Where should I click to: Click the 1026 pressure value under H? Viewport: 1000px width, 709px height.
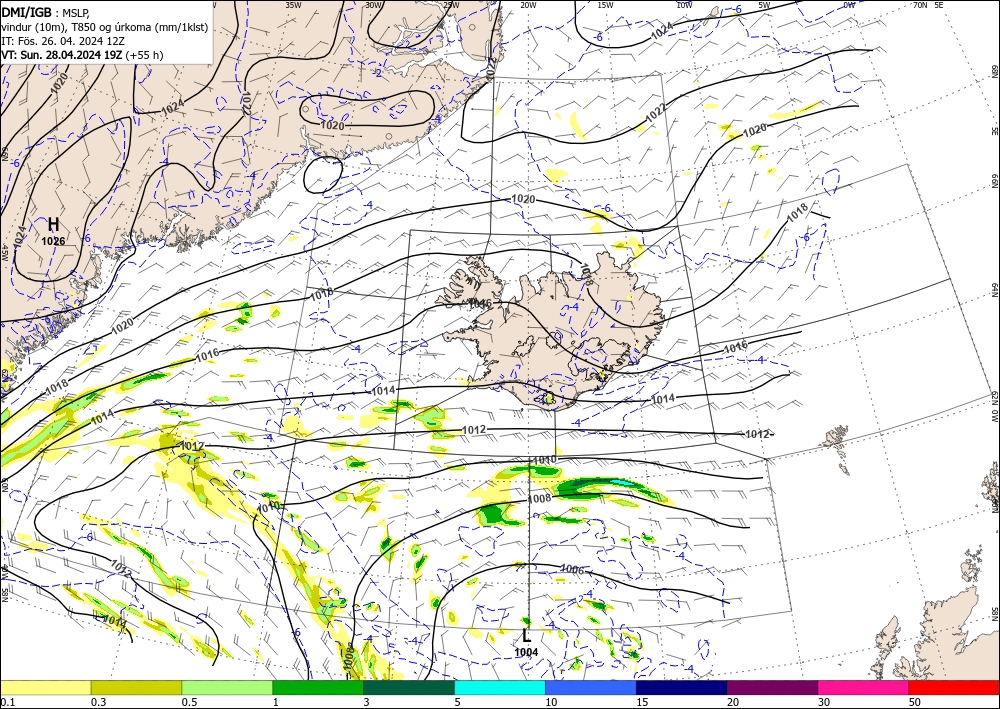pos(54,241)
